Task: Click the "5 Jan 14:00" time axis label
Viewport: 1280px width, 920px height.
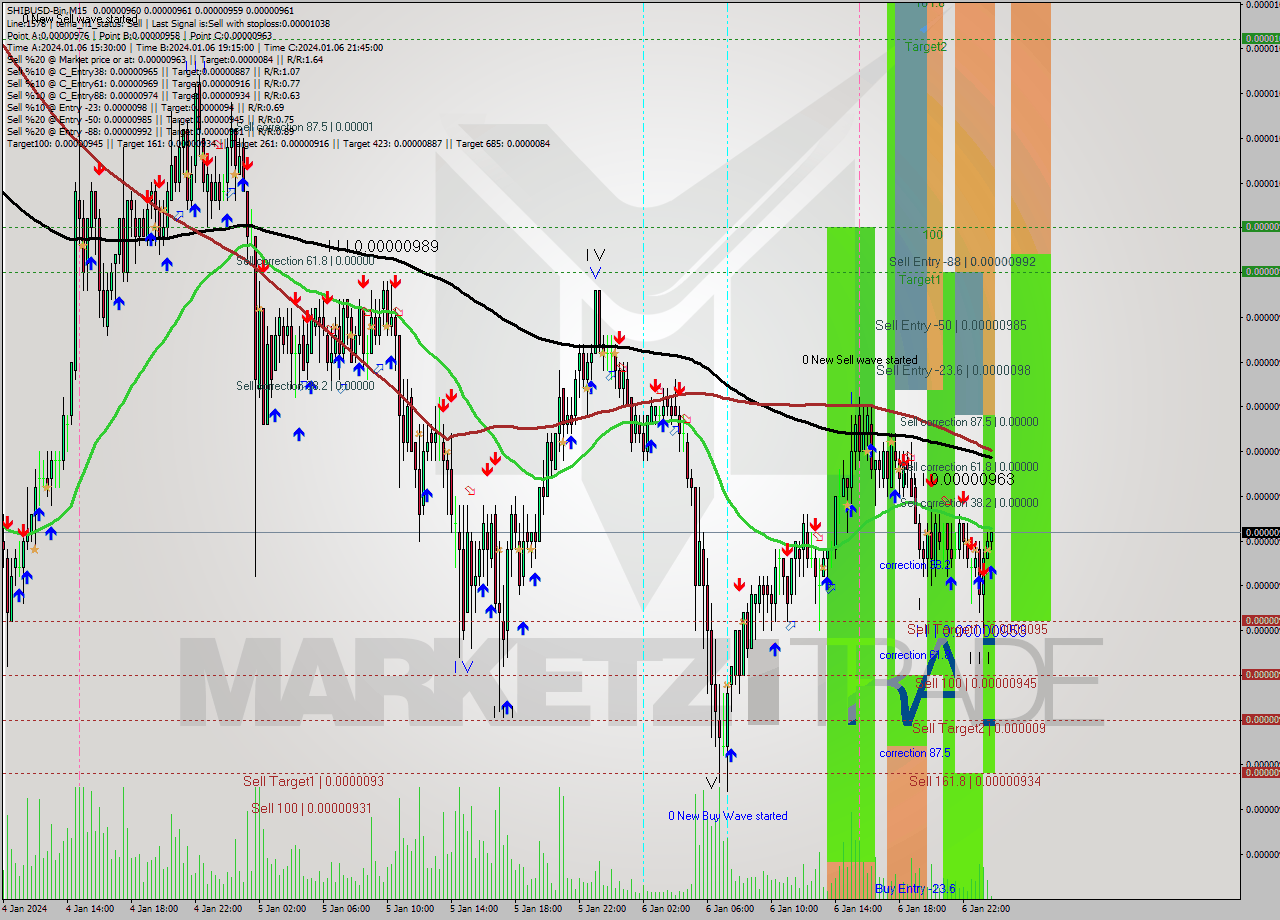Action: (472, 909)
